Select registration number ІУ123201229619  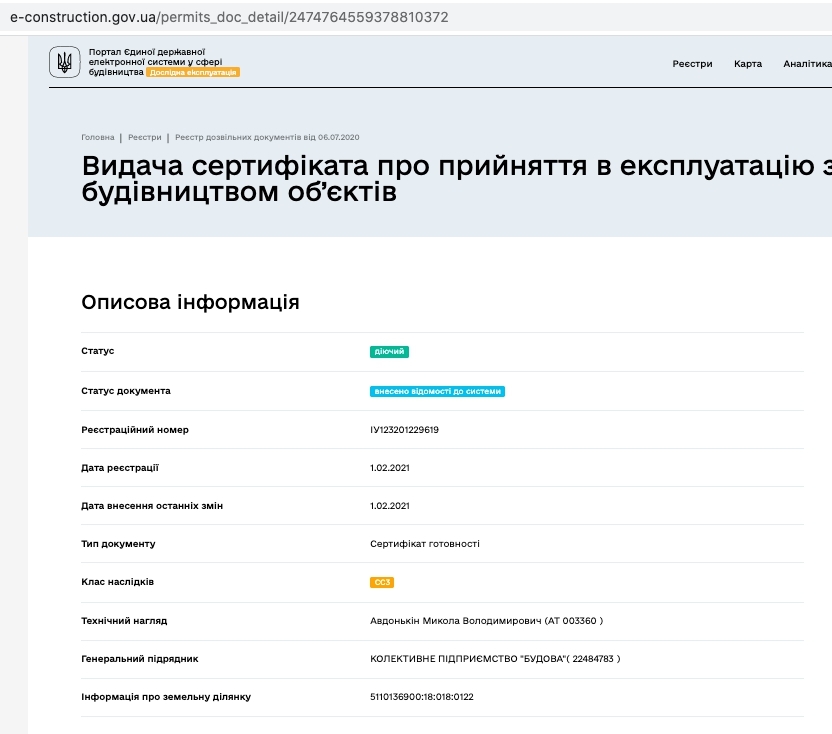click(x=404, y=430)
